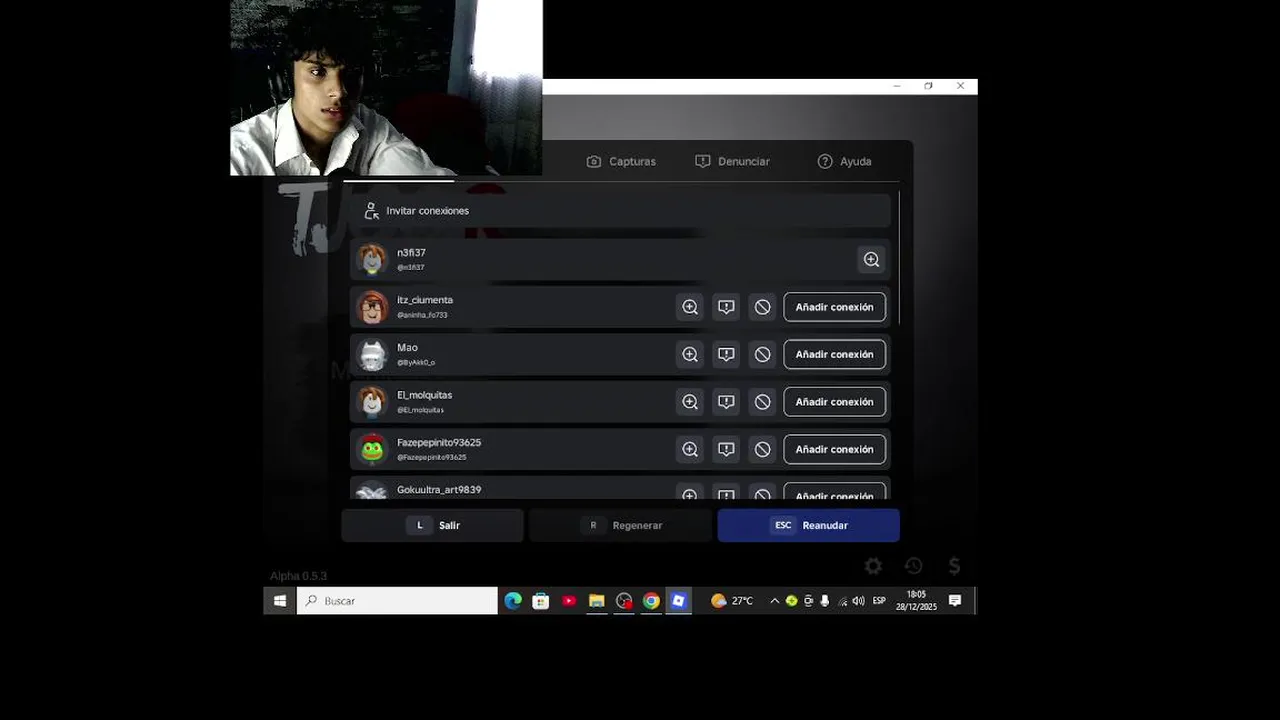Switch to Roblox taskbar icon
The width and height of the screenshot is (1280, 720).
678,601
